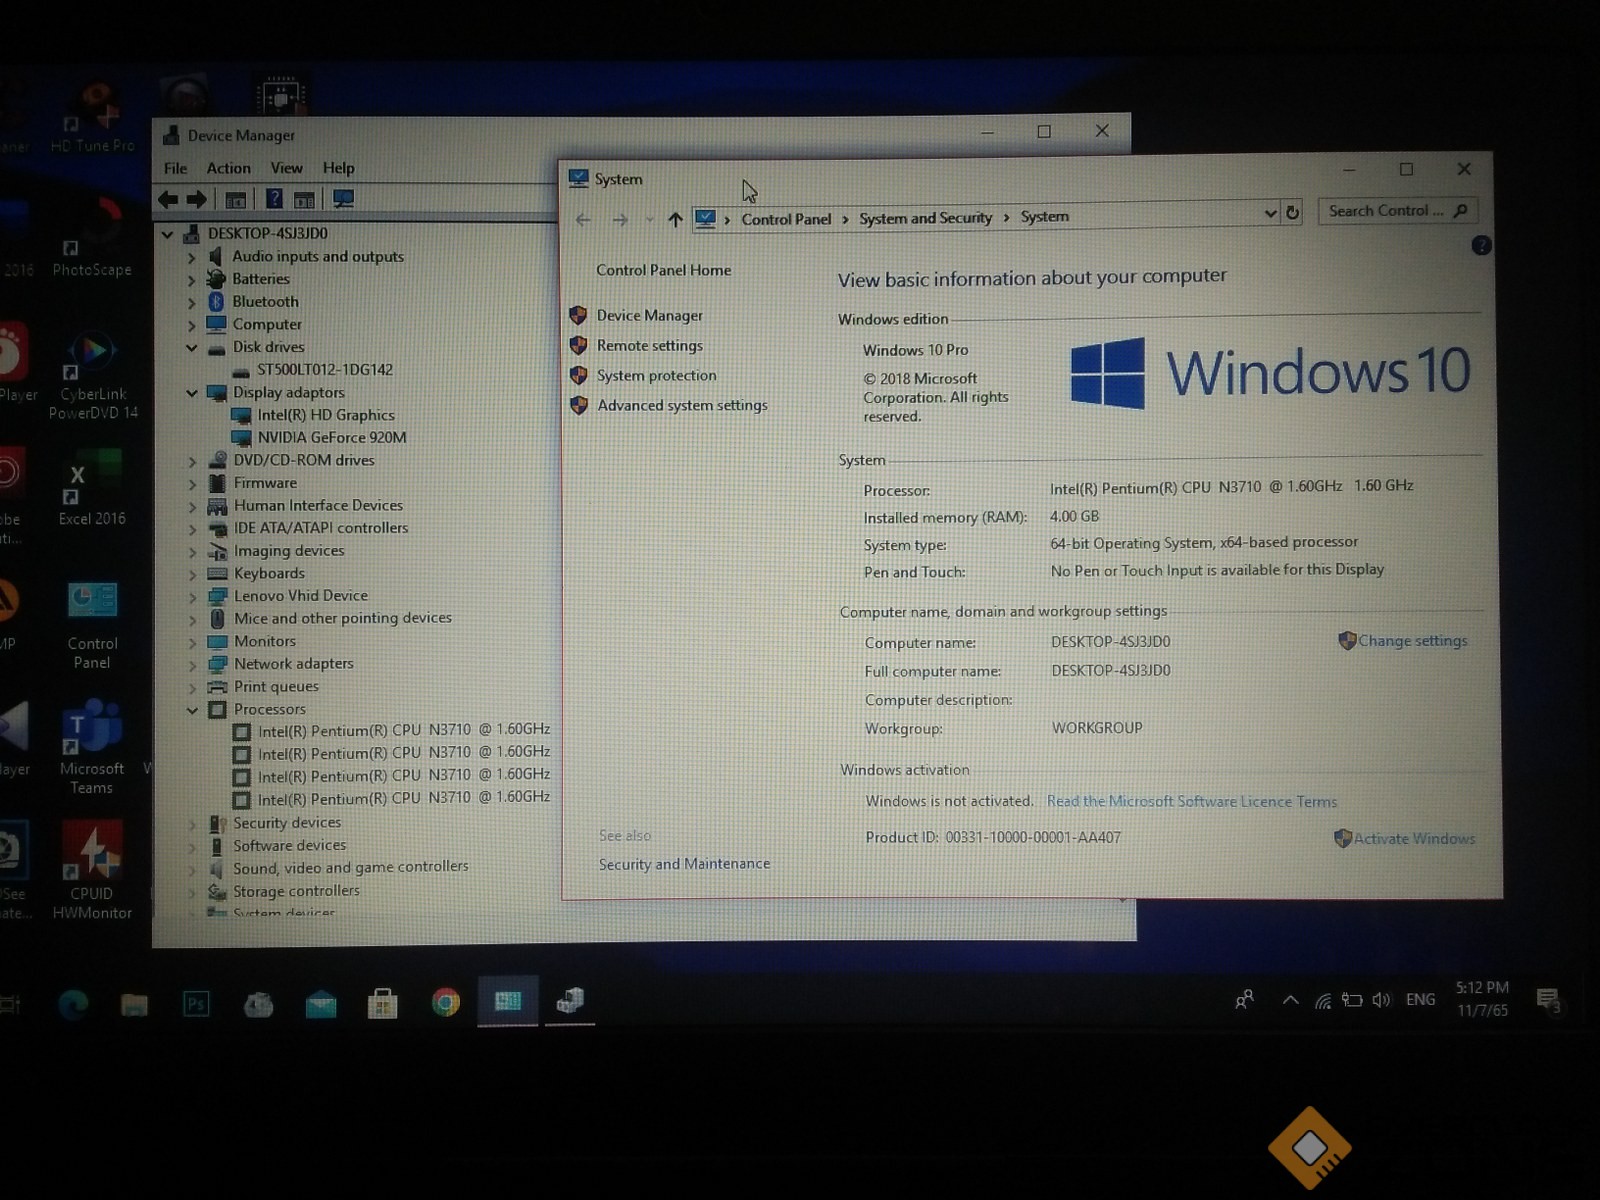Expand Network adapters node
The height and width of the screenshot is (1200, 1600).
tap(192, 664)
